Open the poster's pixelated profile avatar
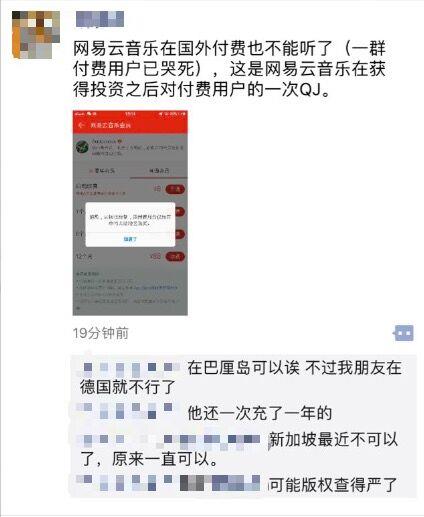The width and height of the screenshot is (424, 517). click(36, 35)
